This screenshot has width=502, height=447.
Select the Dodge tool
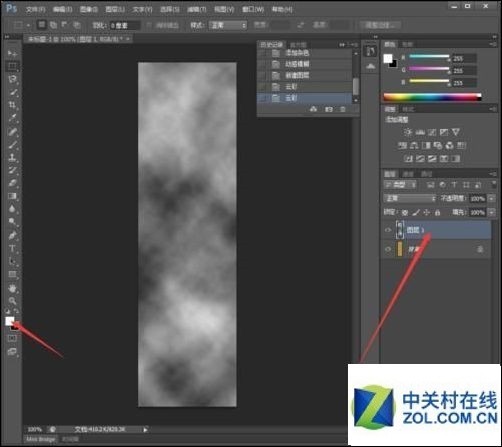coord(12,221)
